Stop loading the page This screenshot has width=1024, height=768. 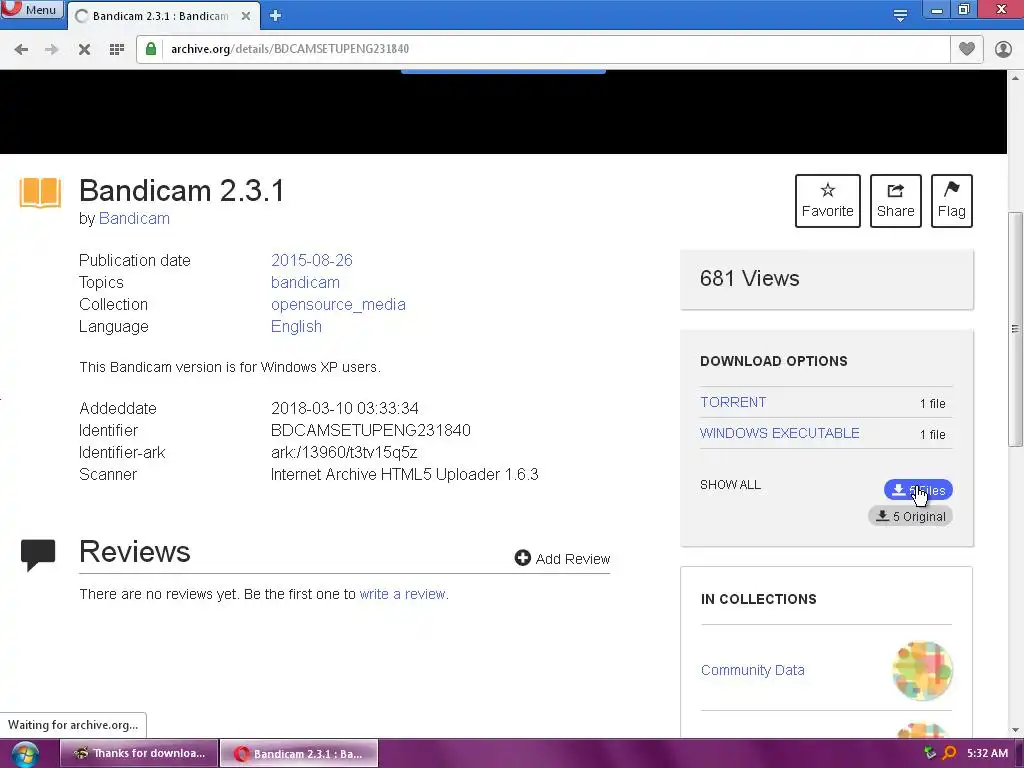pos(84,49)
